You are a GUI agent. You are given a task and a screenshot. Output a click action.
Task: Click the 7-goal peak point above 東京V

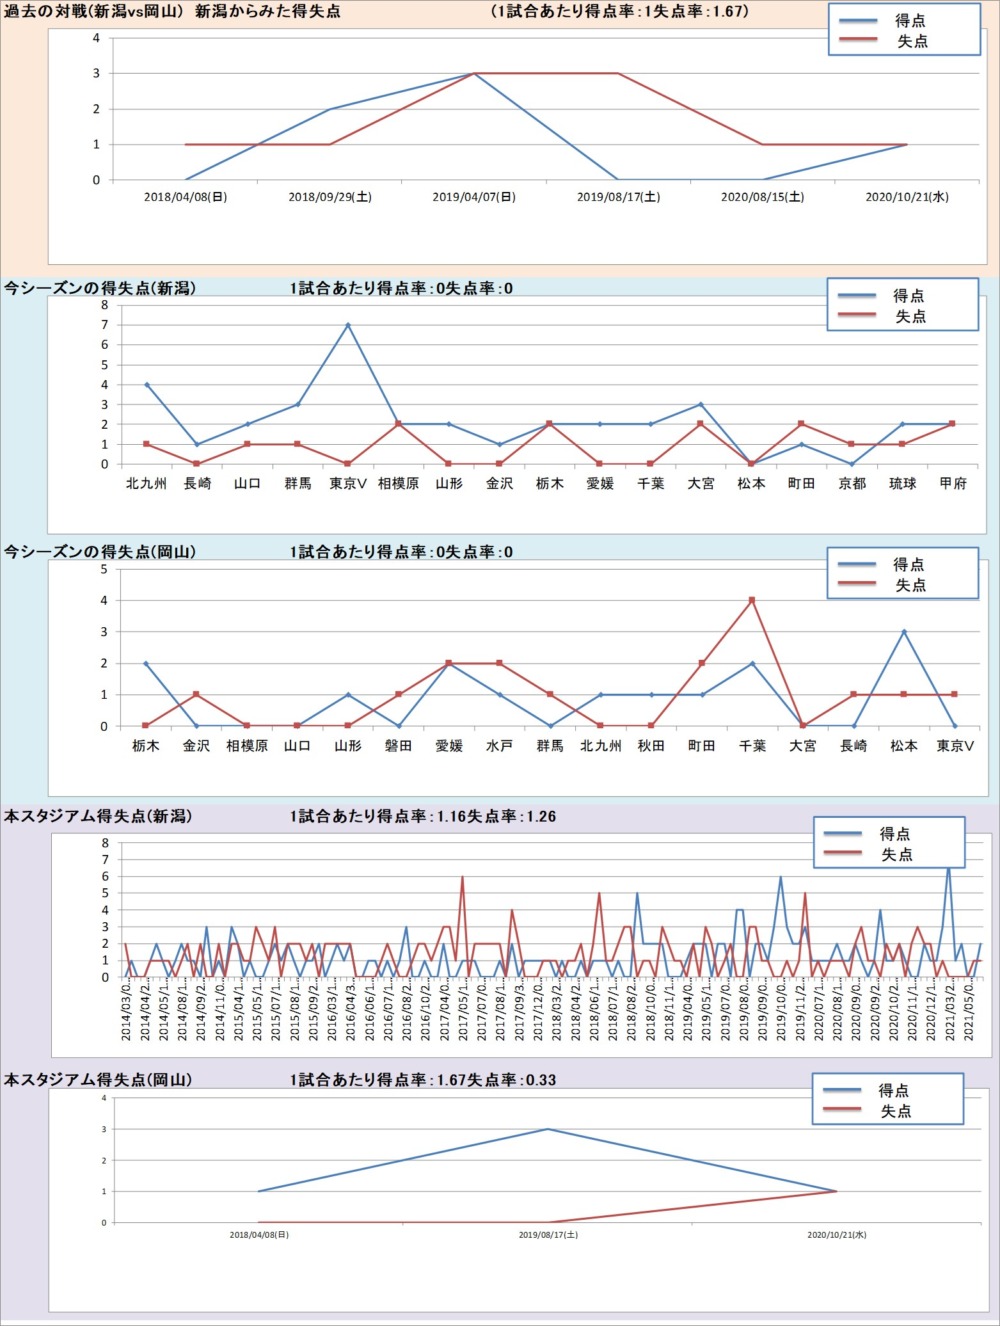click(x=348, y=325)
